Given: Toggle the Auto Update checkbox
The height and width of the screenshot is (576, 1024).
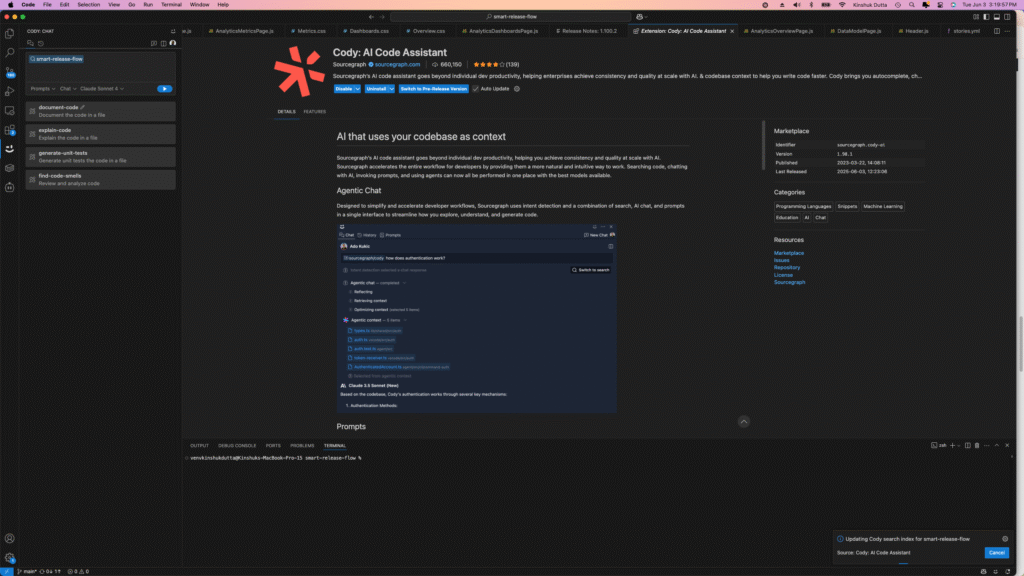Looking at the screenshot, I should pos(475,89).
